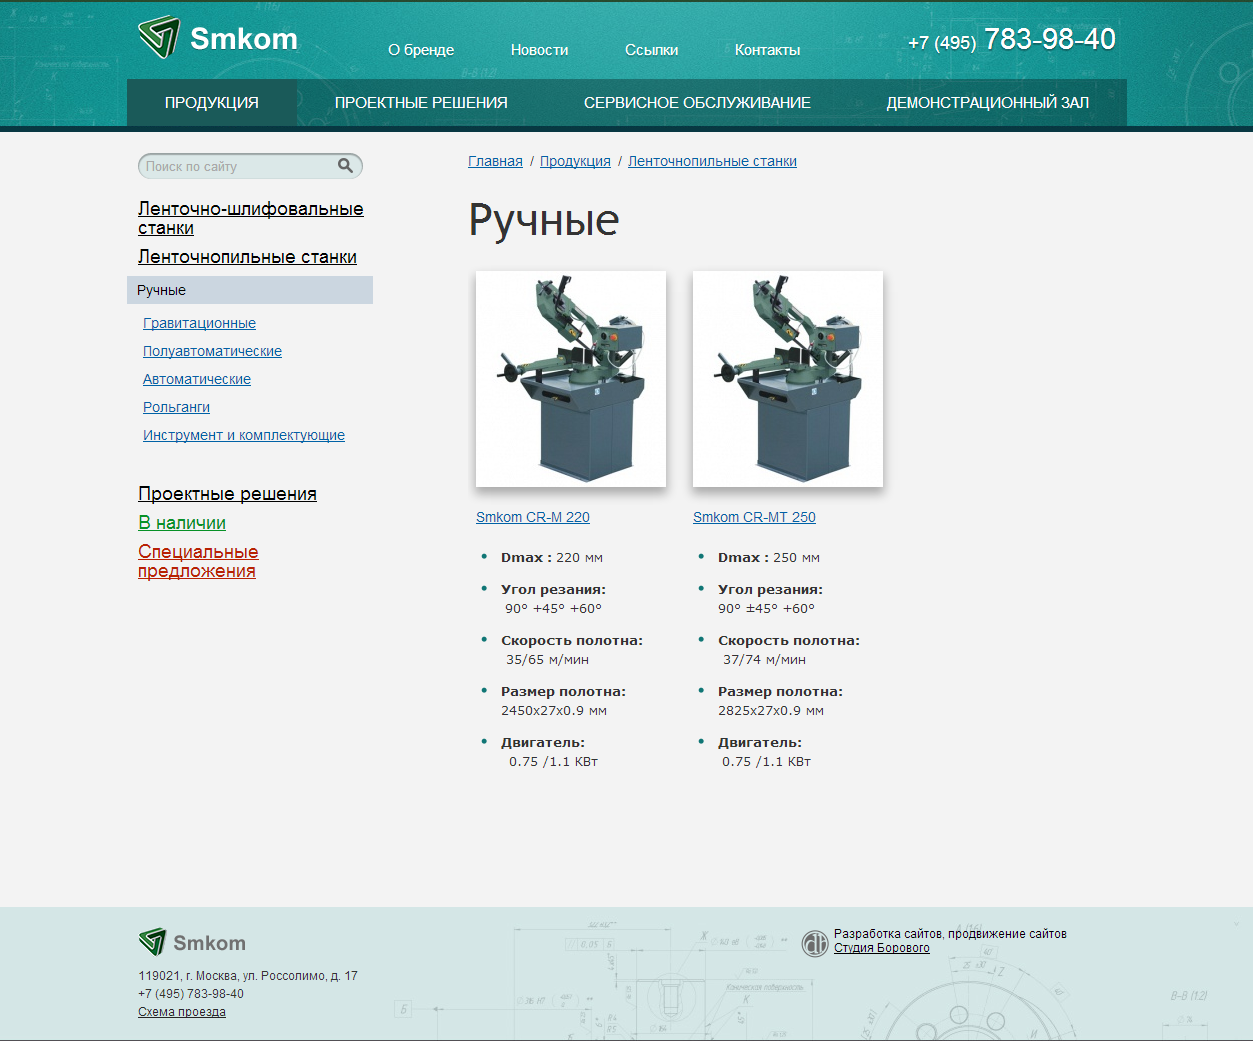Click the 2450x27x0.9 мм blade size
The image size is (1253, 1041).
click(x=554, y=711)
